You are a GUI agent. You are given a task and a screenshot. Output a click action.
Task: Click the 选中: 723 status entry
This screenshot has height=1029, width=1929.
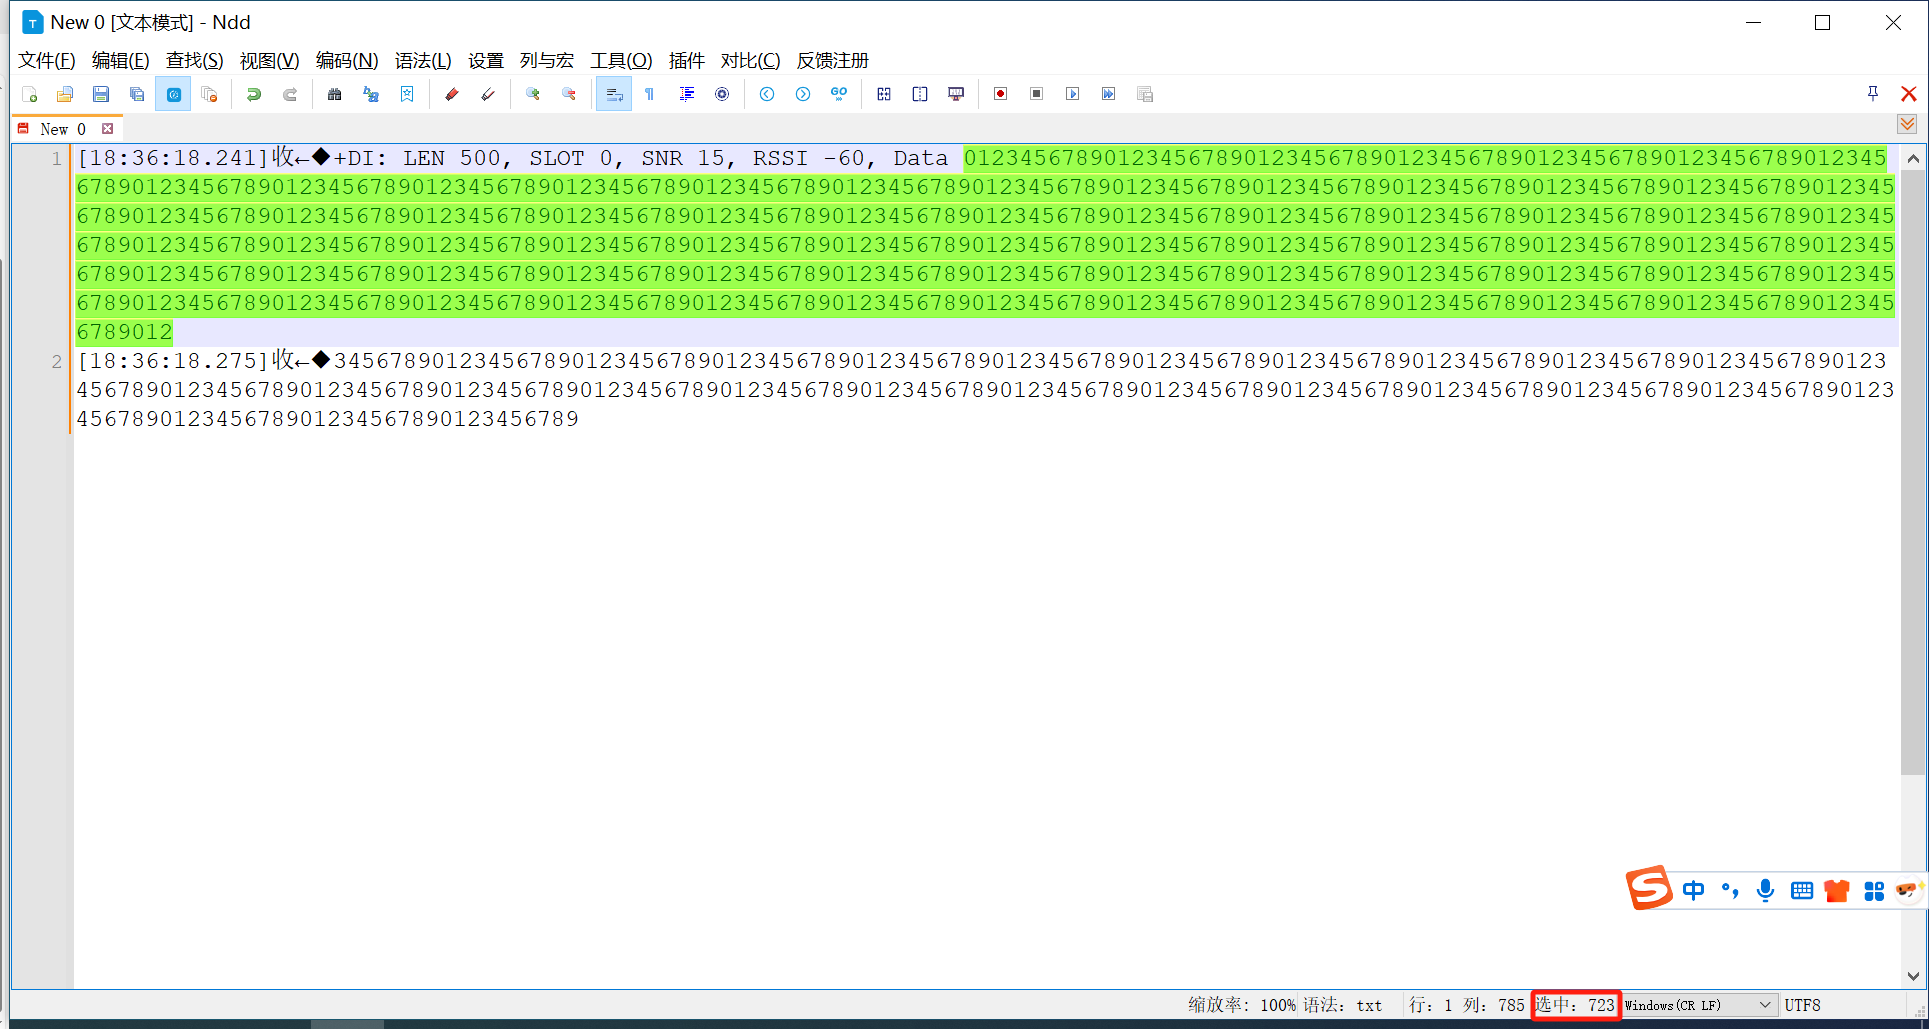pyautogui.click(x=1576, y=1005)
